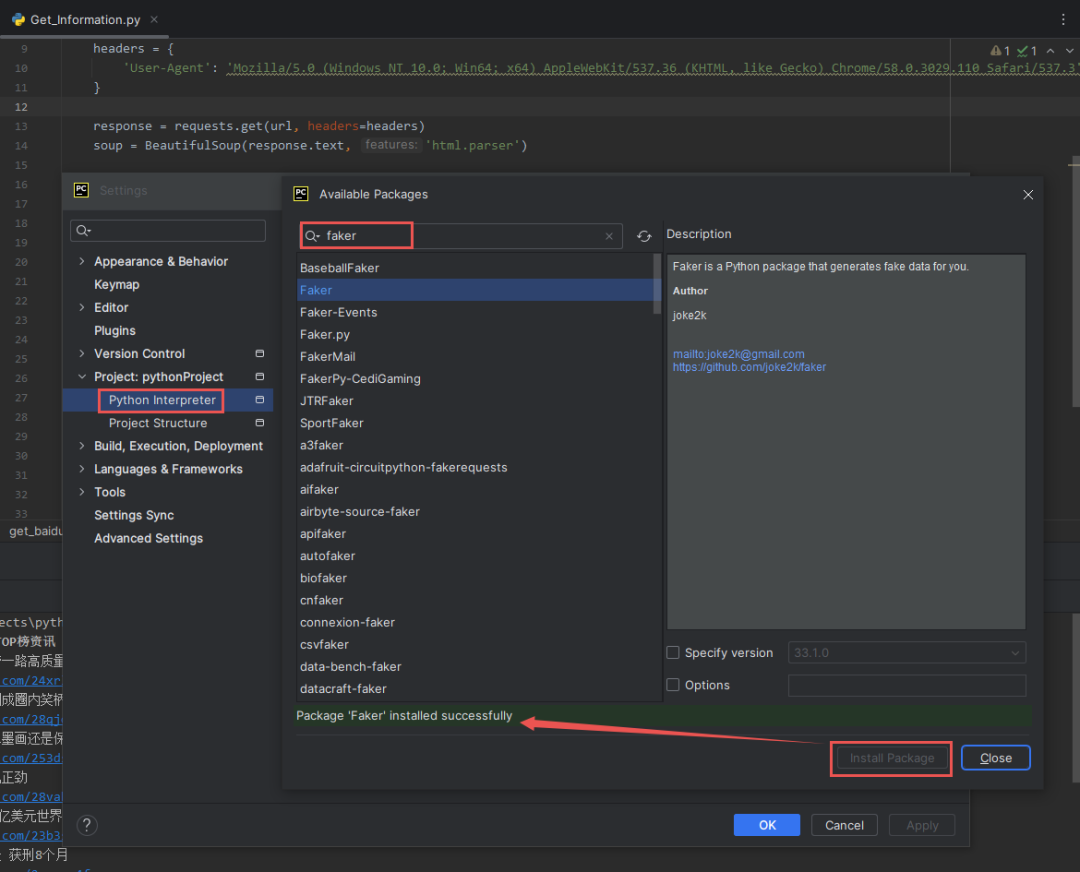Open the github.com/joke2k/faker link
Screen dimensions: 1080x872
click(x=749, y=367)
